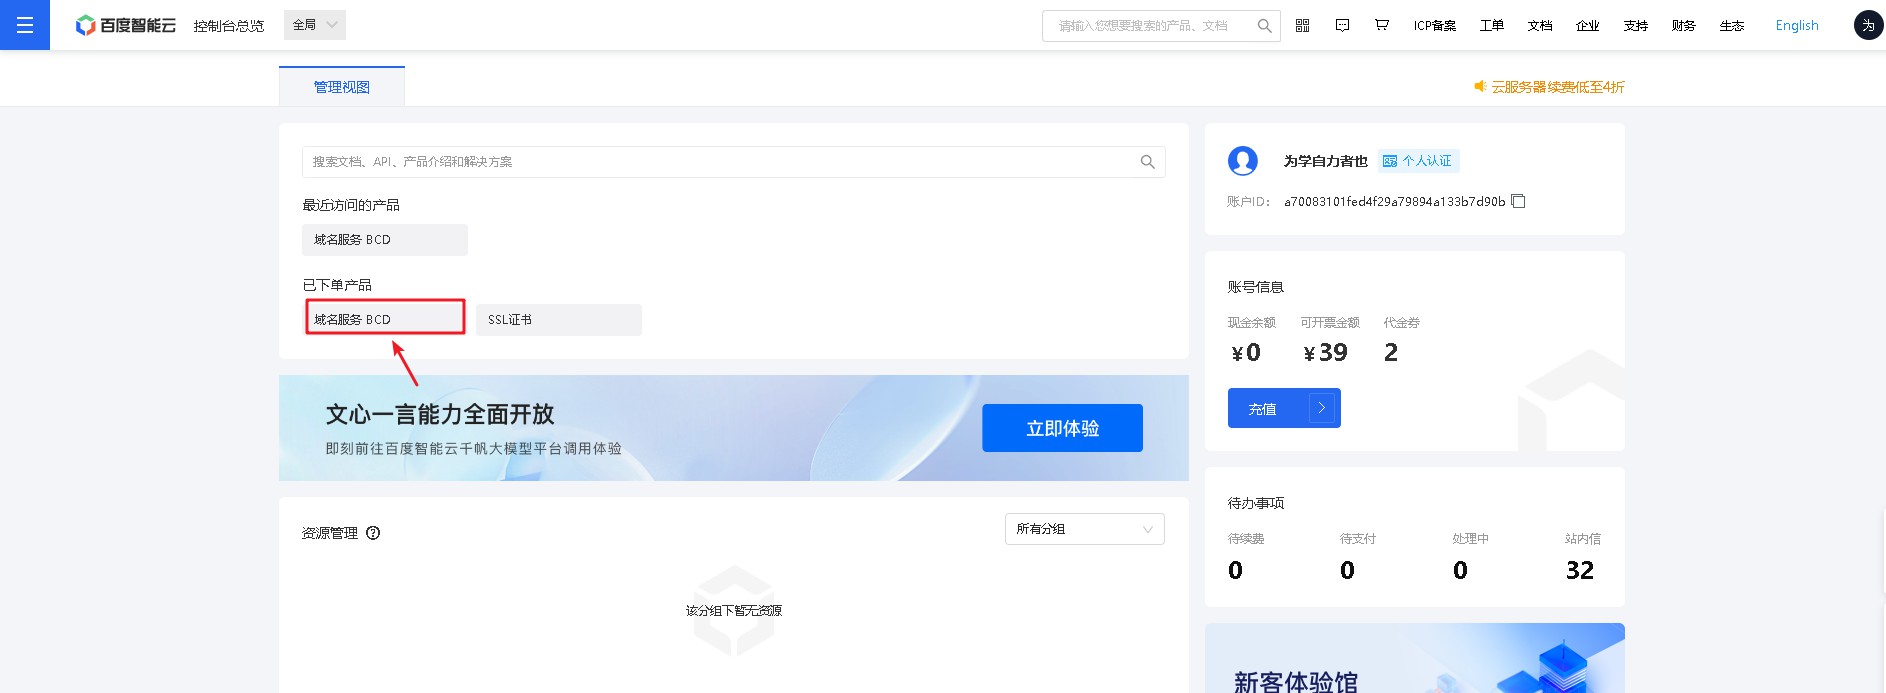Click the Baidu AI Cloud logo

[x=126, y=25]
